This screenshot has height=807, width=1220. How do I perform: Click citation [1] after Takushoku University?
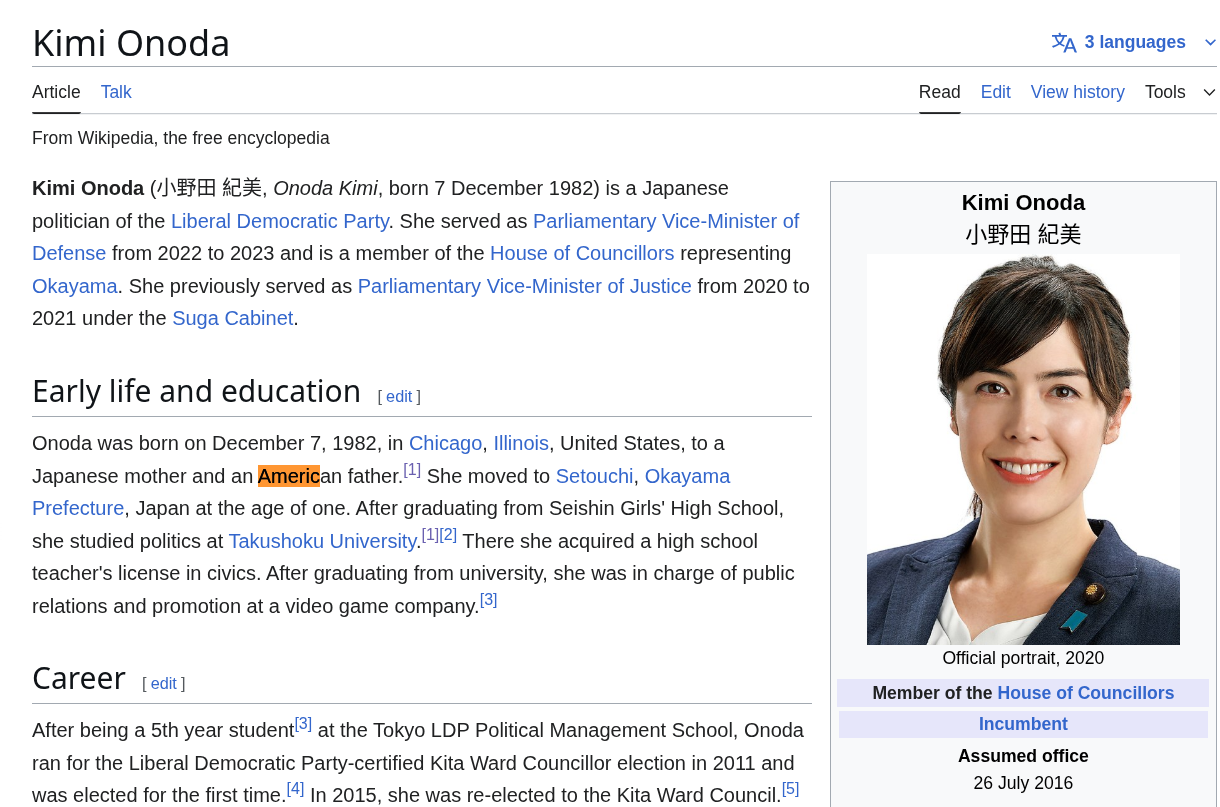coord(430,534)
